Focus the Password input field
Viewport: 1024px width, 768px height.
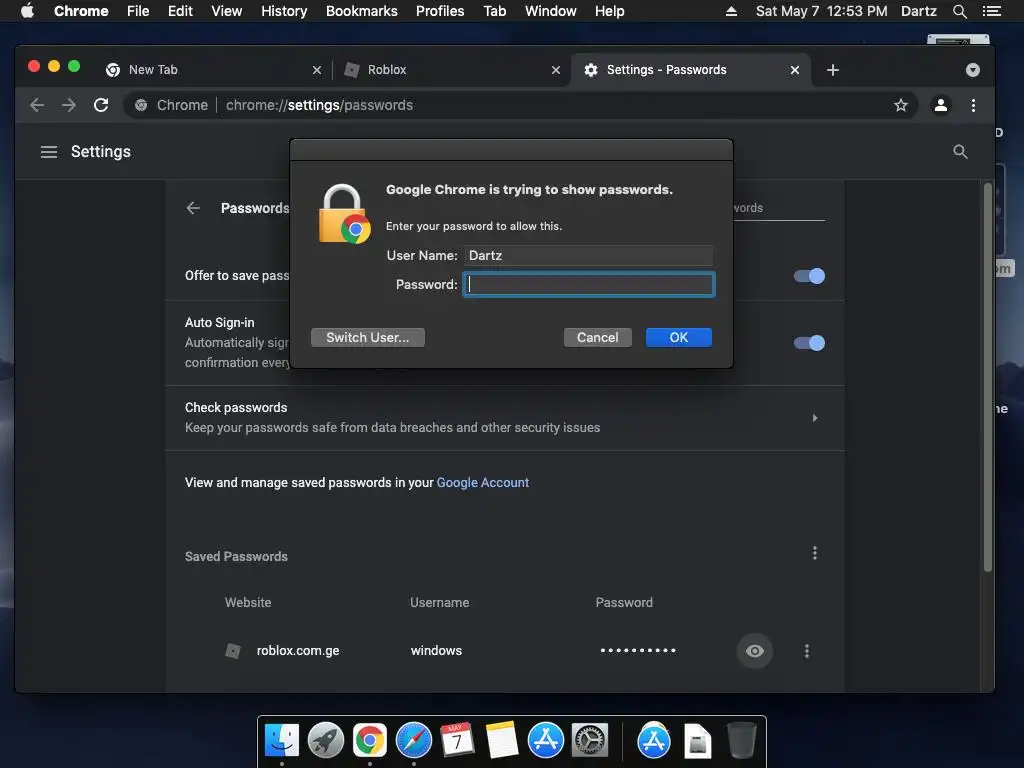[x=589, y=285]
